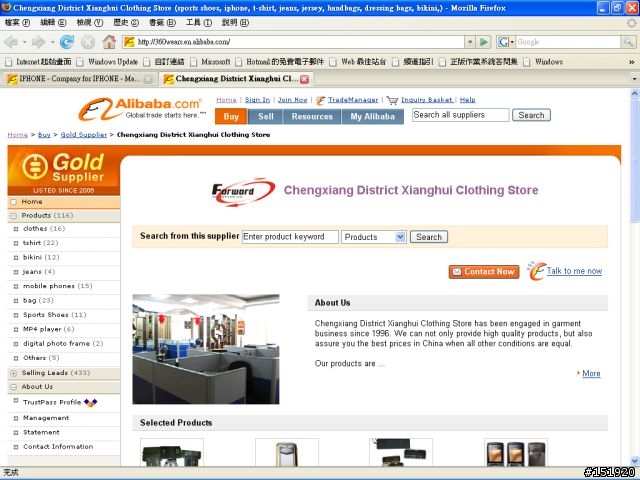640x480 pixels.
Task: Collapse the Products section in the sidebar
Action: 13,216
